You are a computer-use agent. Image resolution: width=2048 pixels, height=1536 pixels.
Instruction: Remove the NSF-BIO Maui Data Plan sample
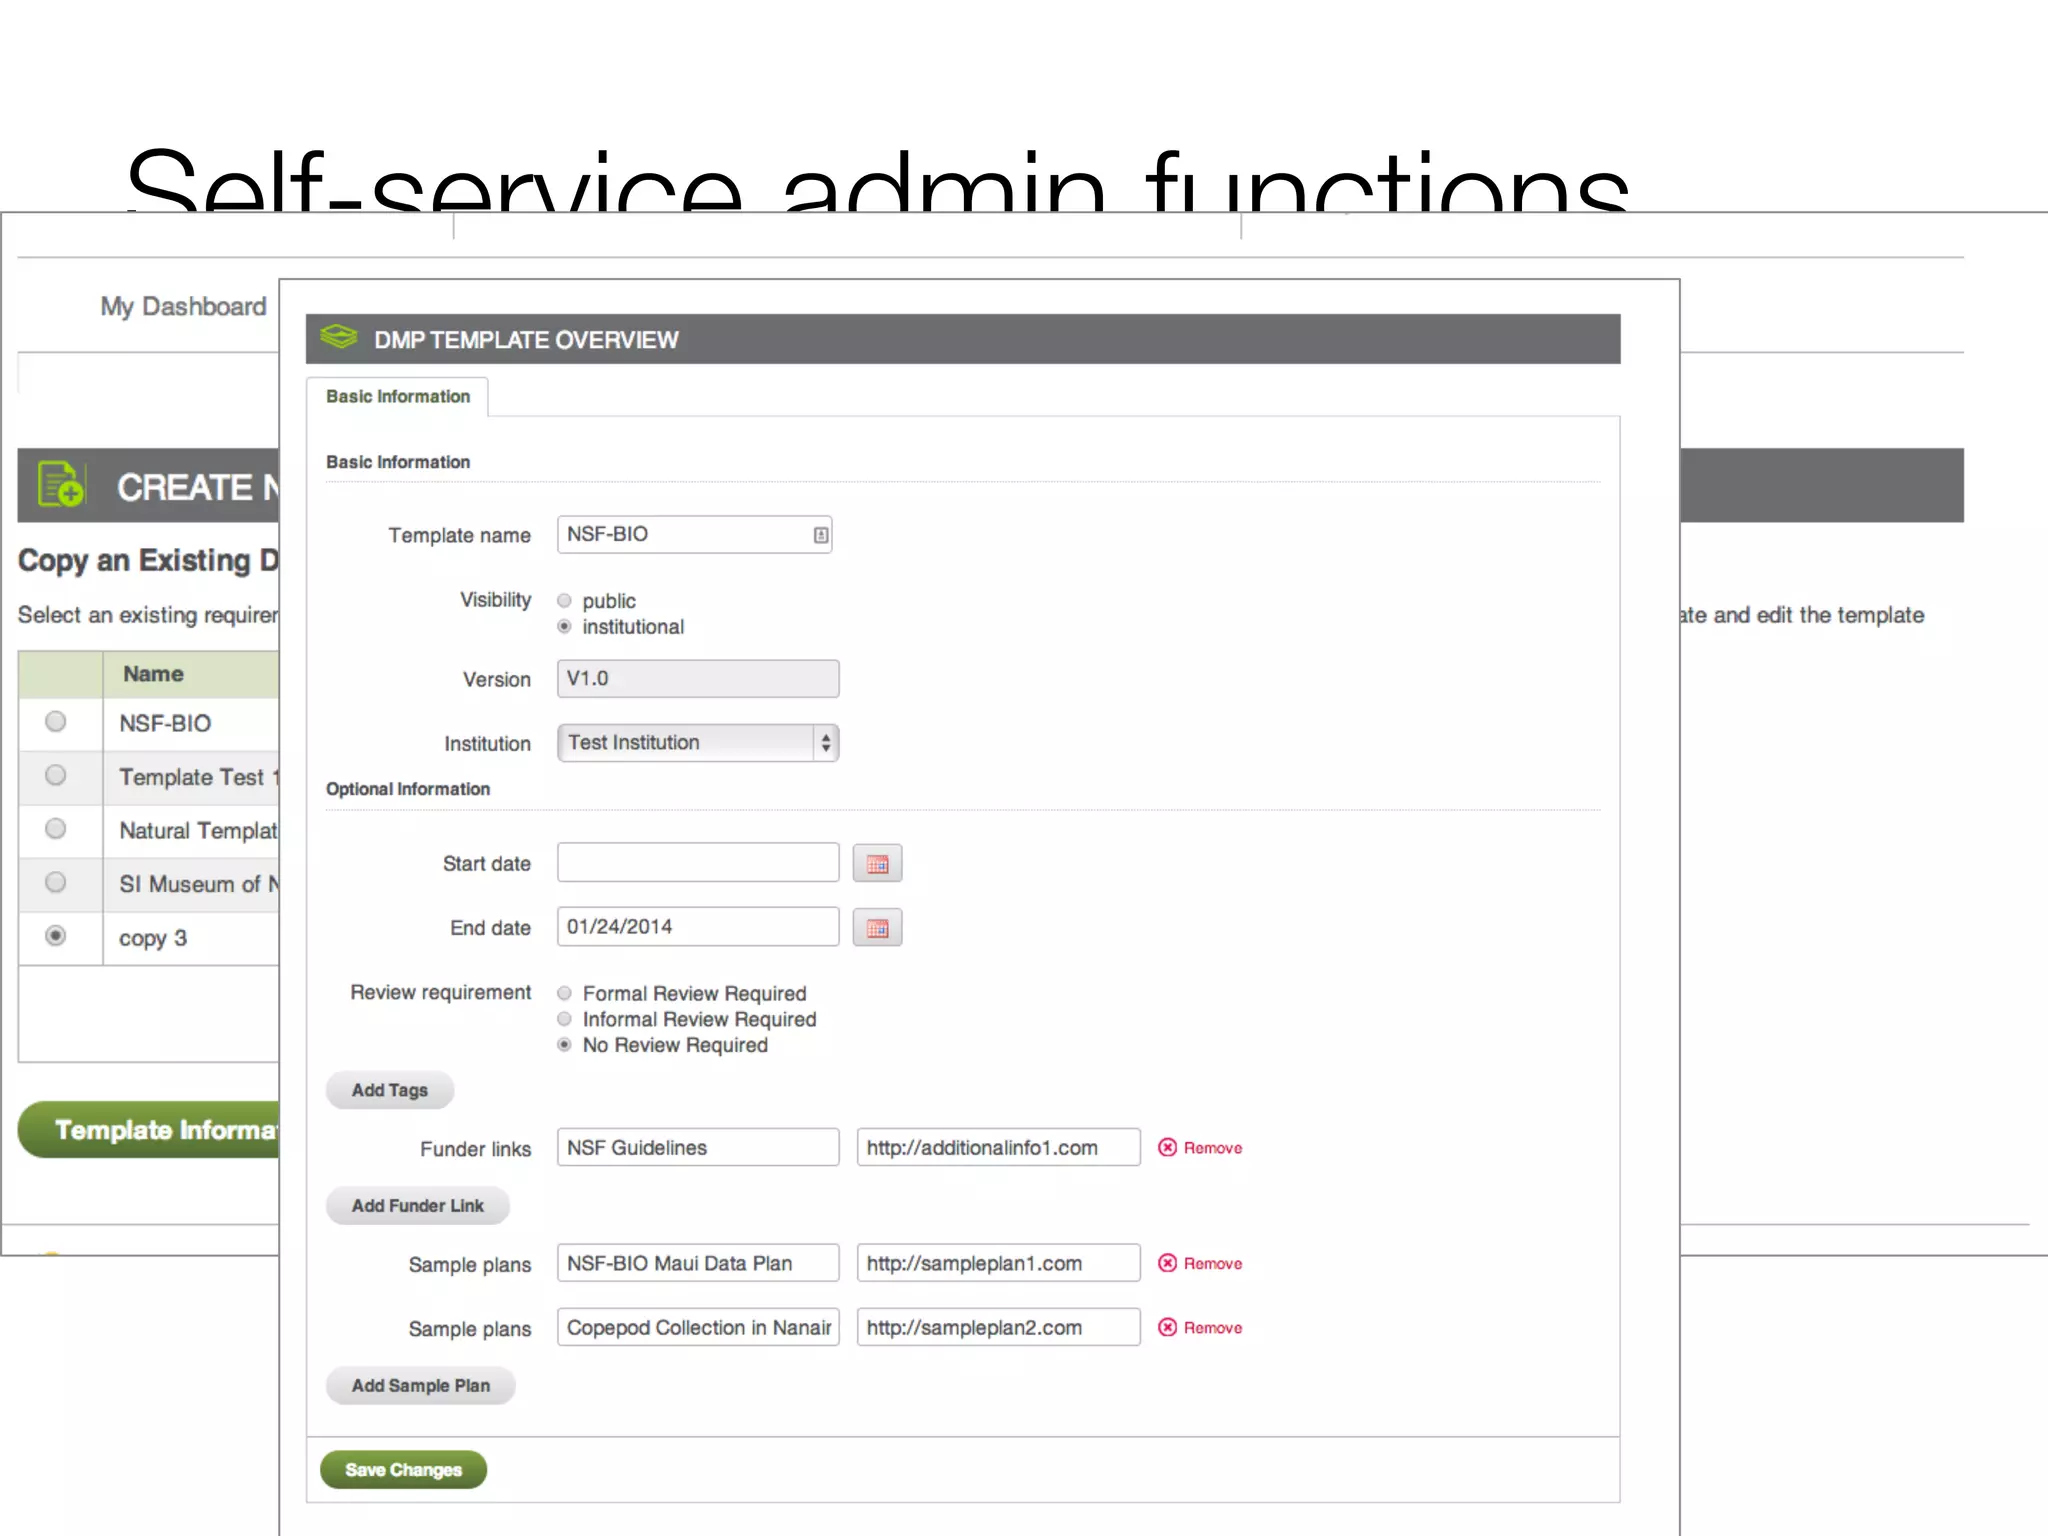(1200, 1264)
